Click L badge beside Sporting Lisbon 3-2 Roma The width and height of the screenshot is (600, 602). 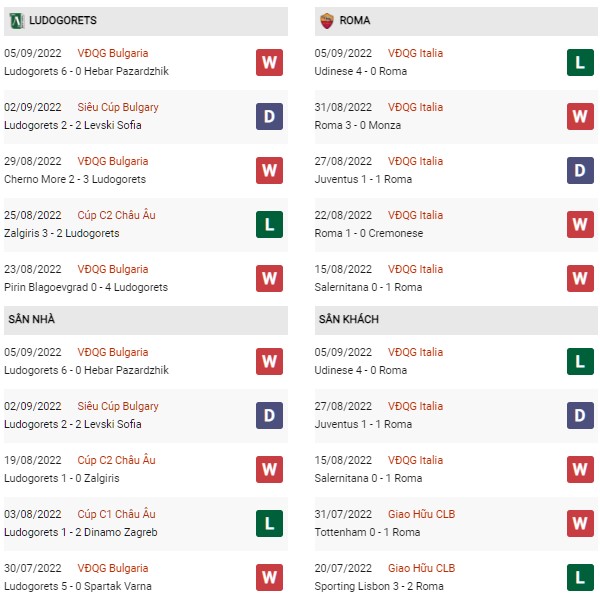[x=580, y=577]
